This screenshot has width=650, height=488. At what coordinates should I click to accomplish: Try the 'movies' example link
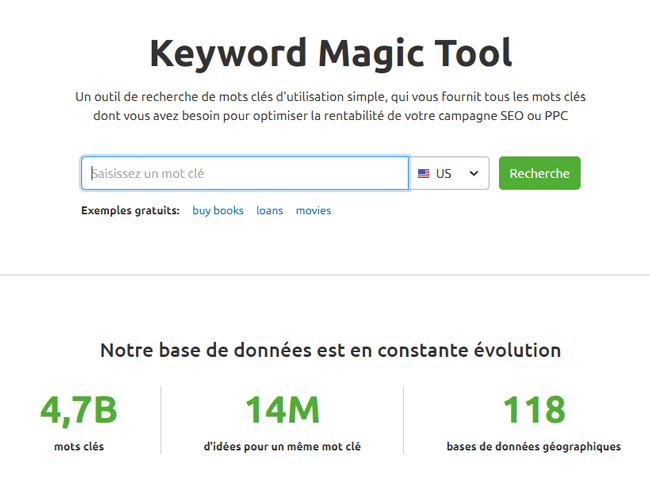pos(313,211)
